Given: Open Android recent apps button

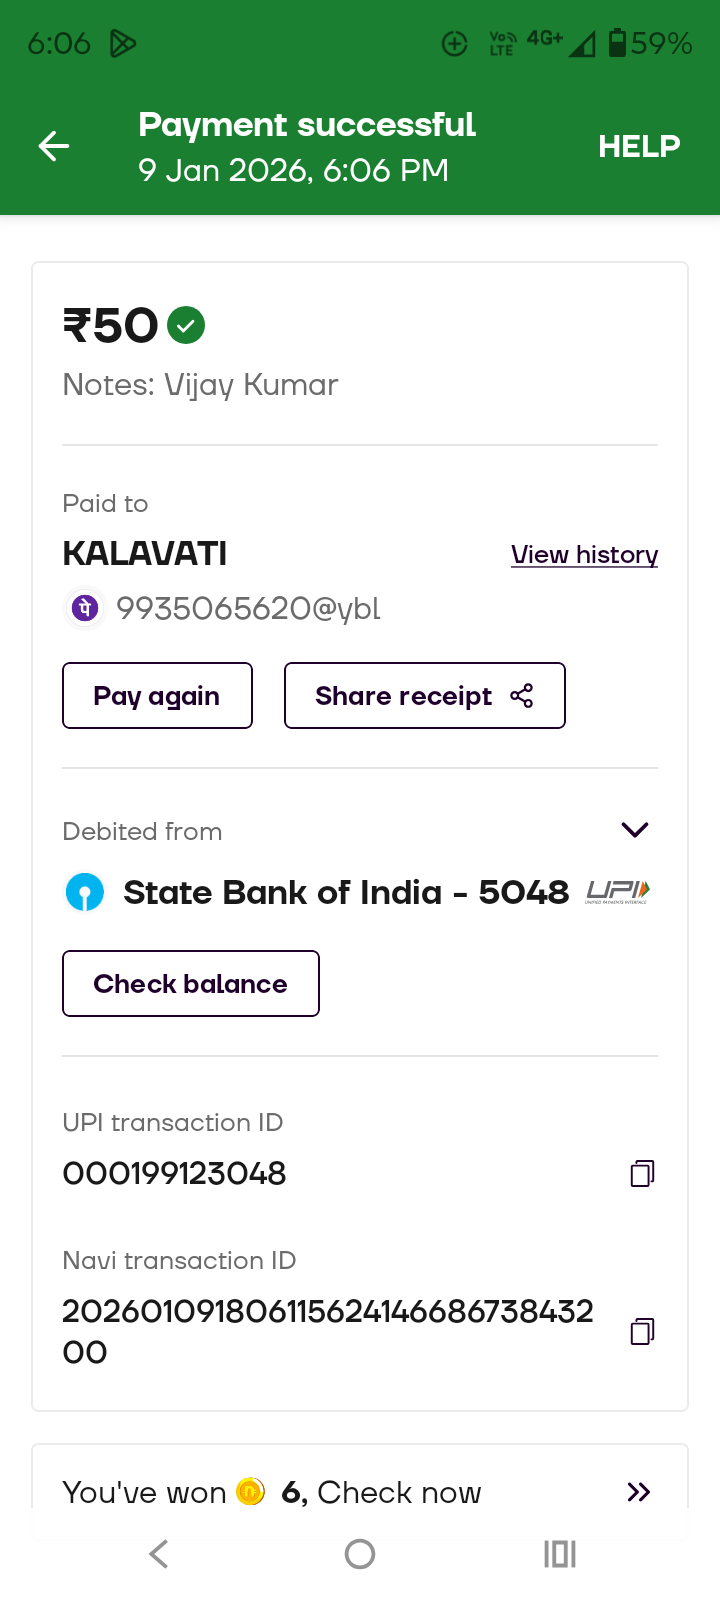Looking at the screenshot, I should [560, 1554].
